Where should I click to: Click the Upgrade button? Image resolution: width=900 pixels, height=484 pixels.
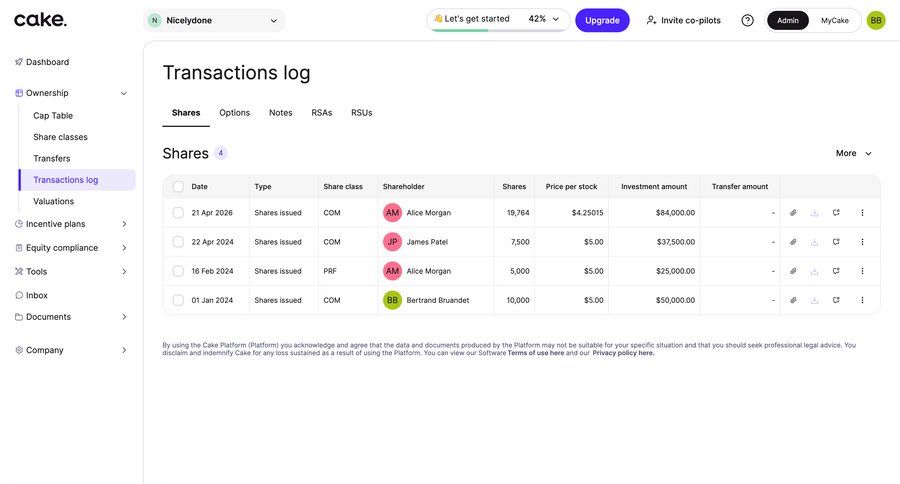click(x=602, y=20)
